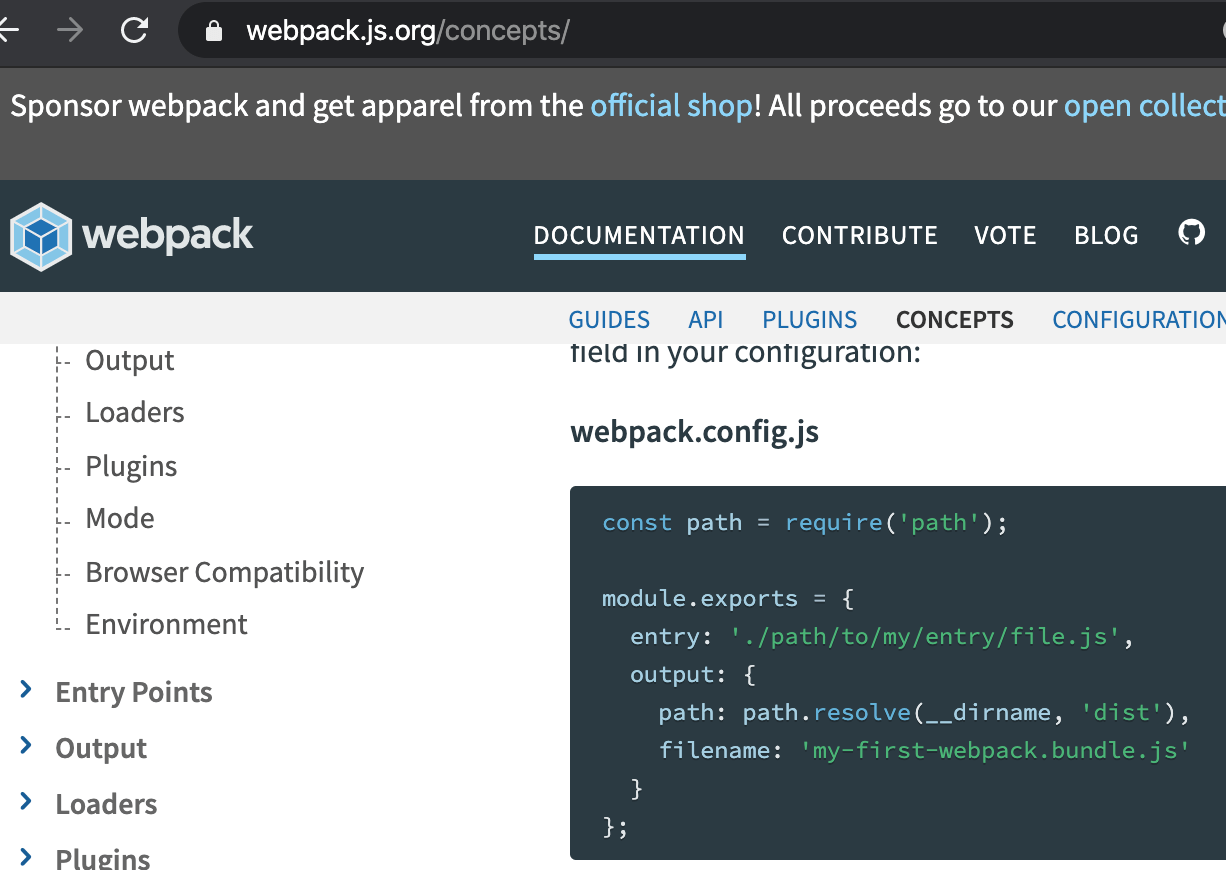Open the DOCUMENTATION nav tab

point(639,235)
